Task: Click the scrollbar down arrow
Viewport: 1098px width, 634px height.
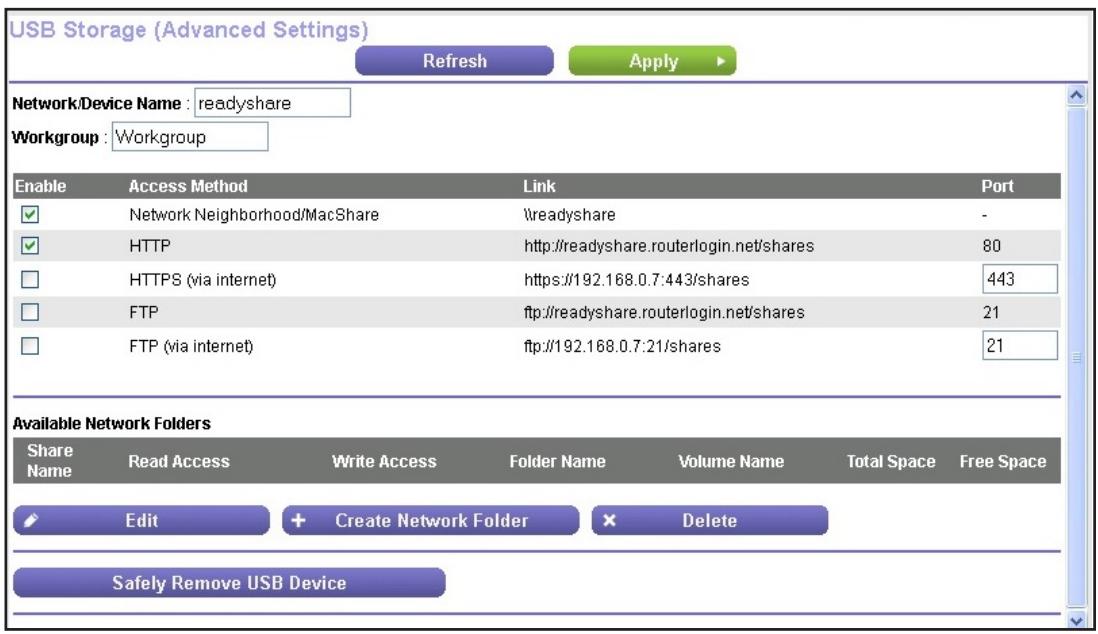Action: click(1076, 620)
